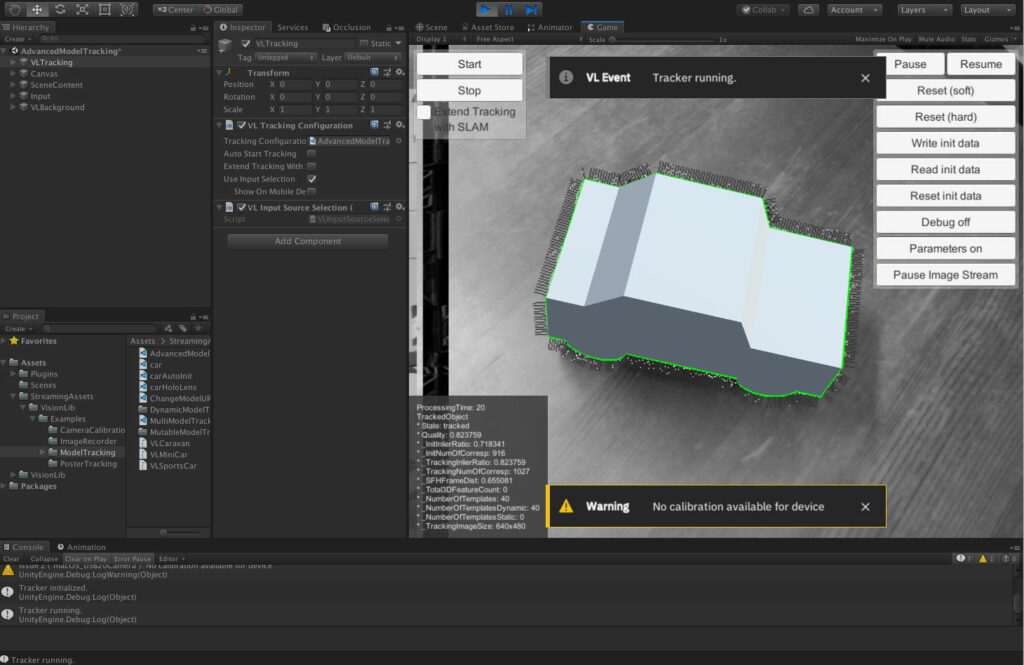
Task: Select the Rect Transform tool
Action: tap(104, 9)
